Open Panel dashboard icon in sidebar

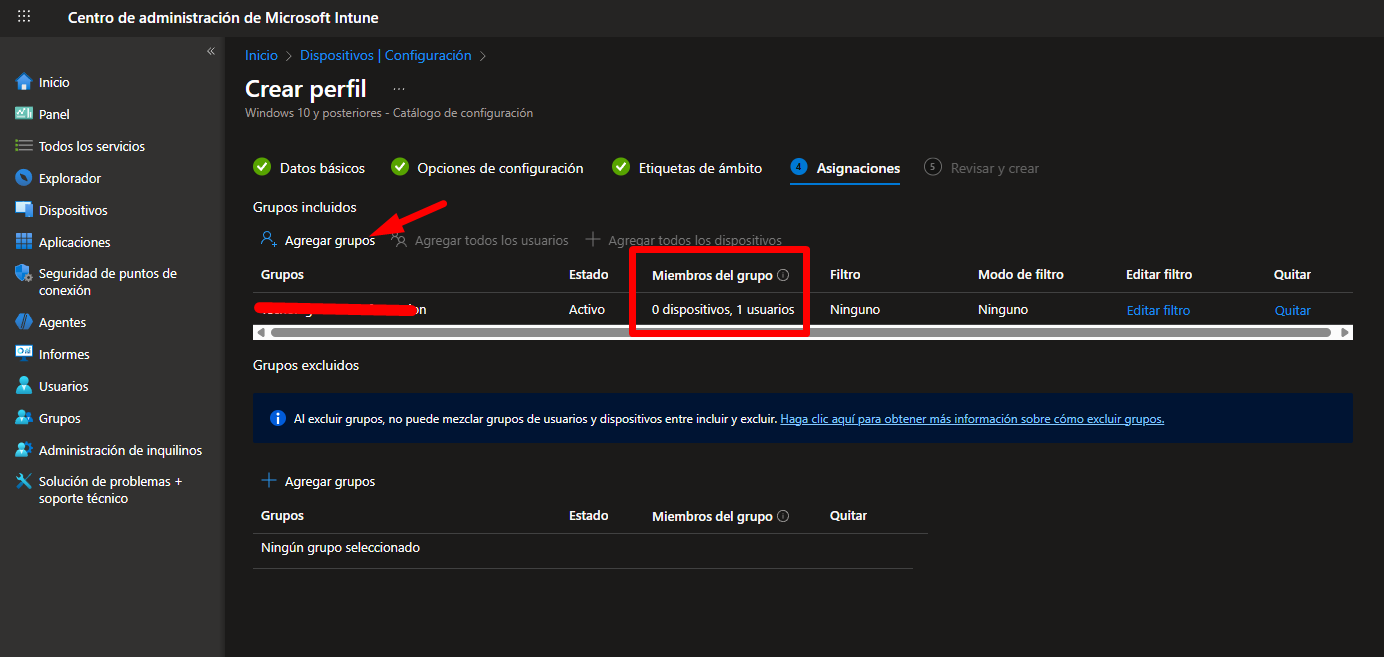tap(25, 114)
